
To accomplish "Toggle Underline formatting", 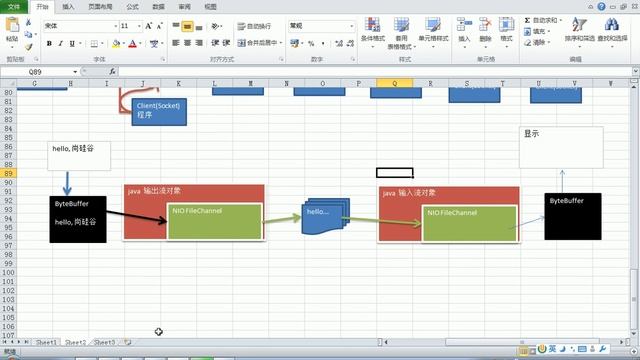I will tap(72, 43).
